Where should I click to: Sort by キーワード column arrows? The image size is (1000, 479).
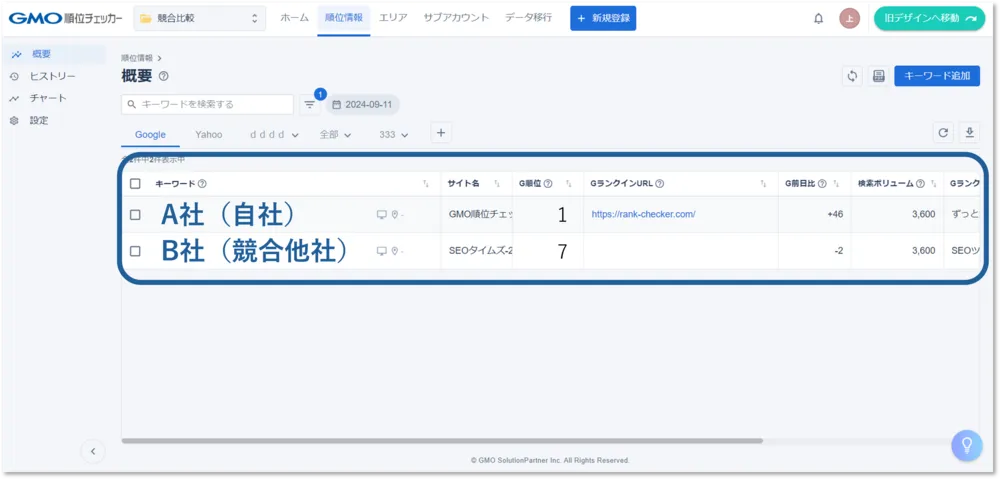coord(425,184)
